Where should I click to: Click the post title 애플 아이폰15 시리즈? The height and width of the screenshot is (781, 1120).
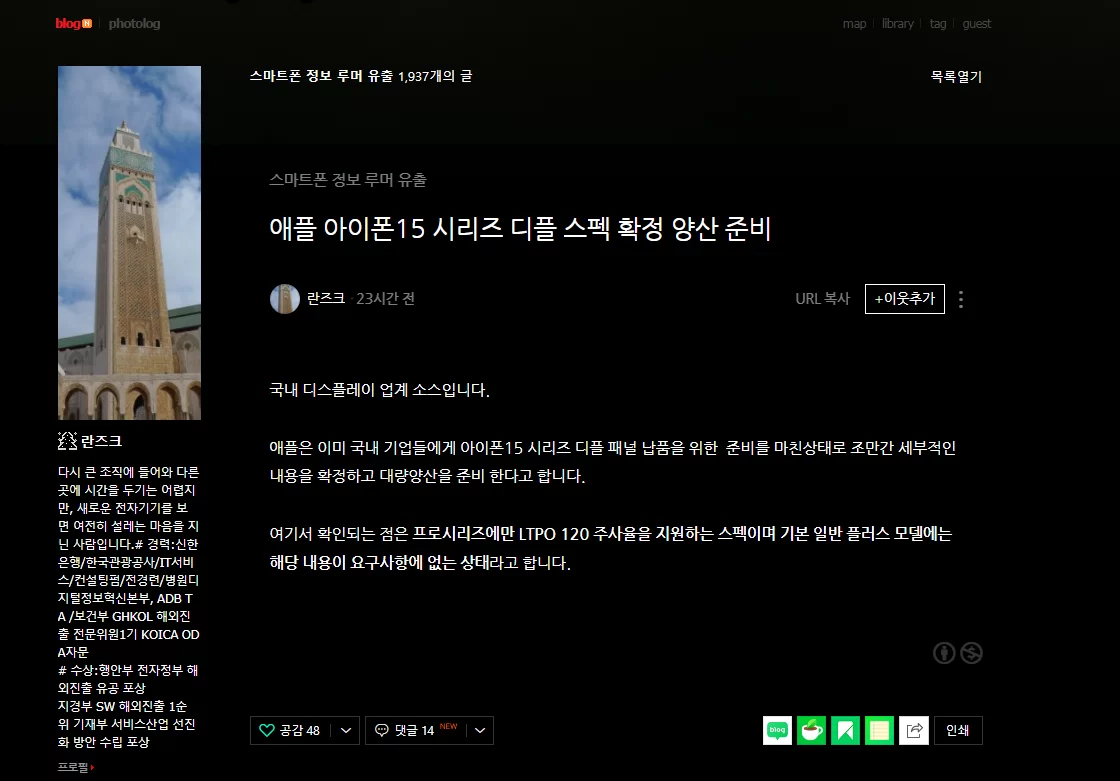coord(520,229)
